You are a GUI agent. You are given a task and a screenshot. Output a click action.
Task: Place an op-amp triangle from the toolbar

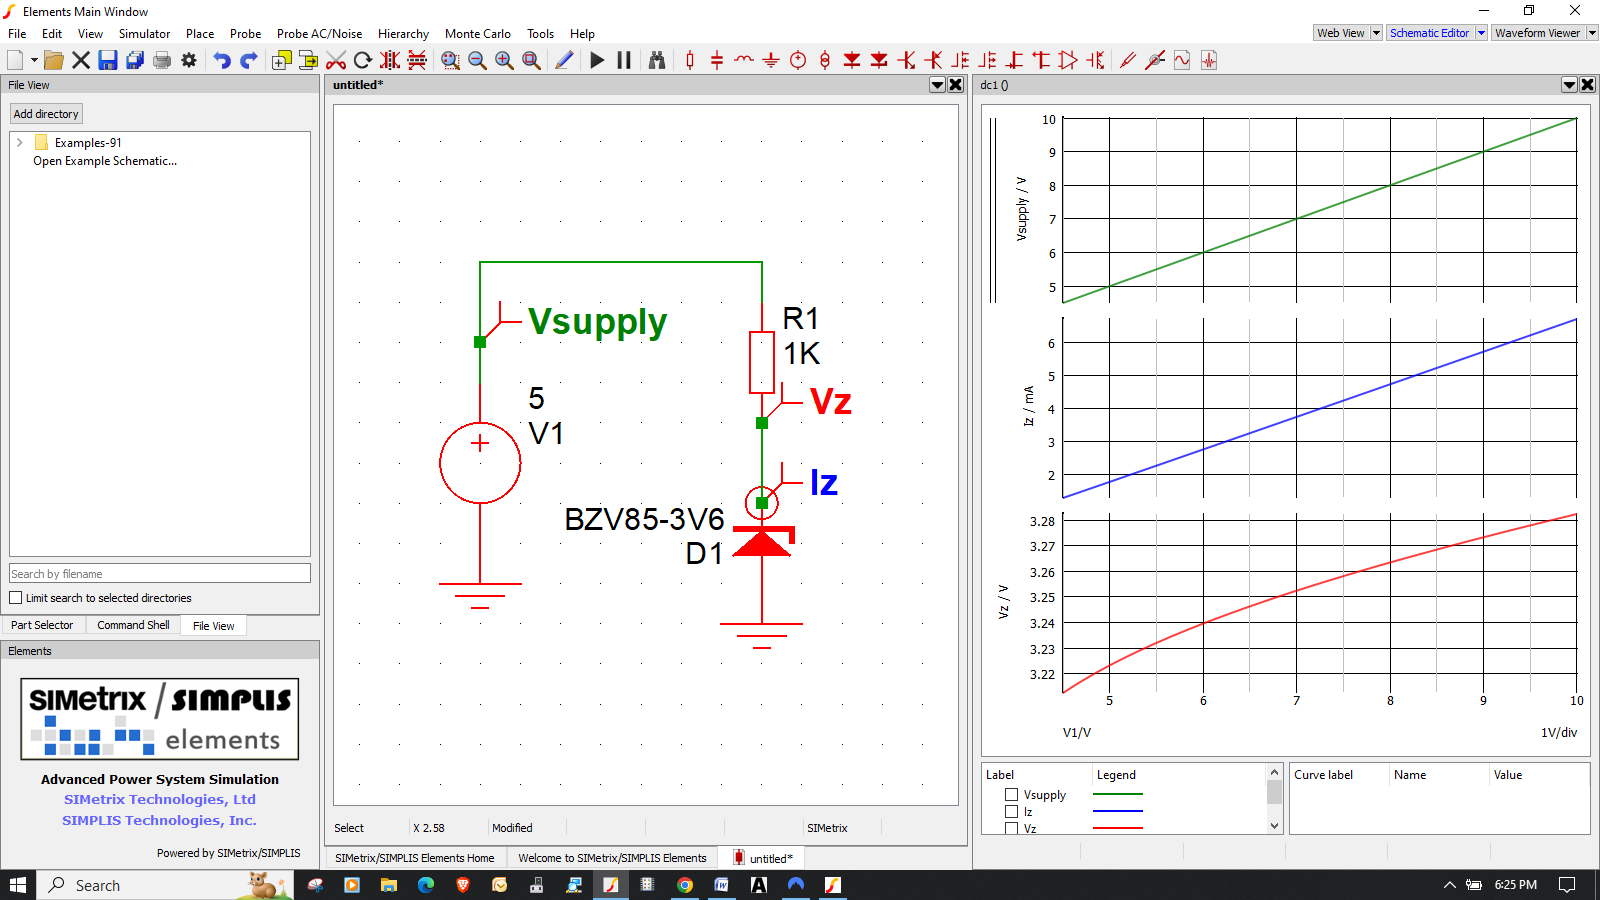[x=1068, y=60]
